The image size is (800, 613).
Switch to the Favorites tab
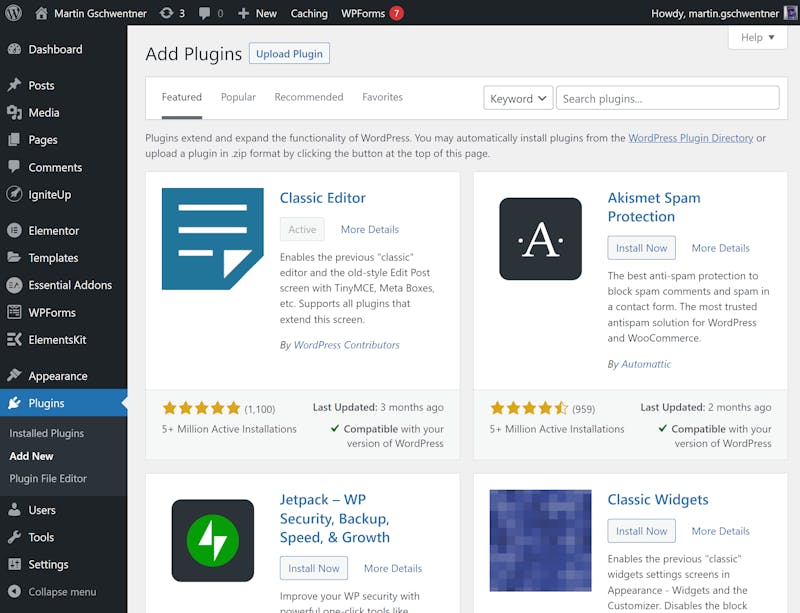tap(383, 97)
